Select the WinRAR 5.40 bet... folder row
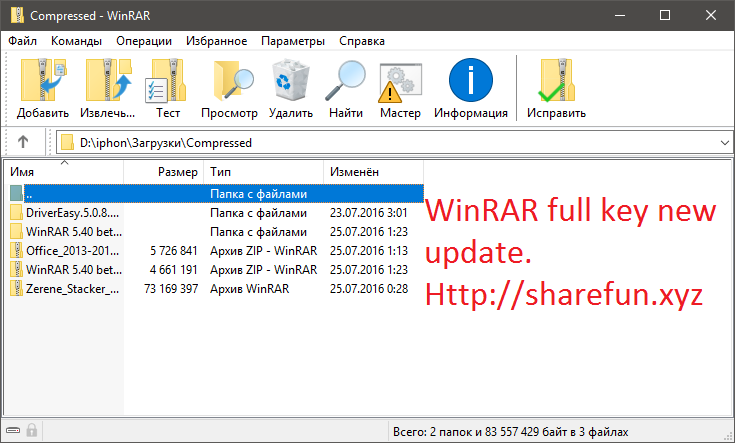 click(217, 232)
